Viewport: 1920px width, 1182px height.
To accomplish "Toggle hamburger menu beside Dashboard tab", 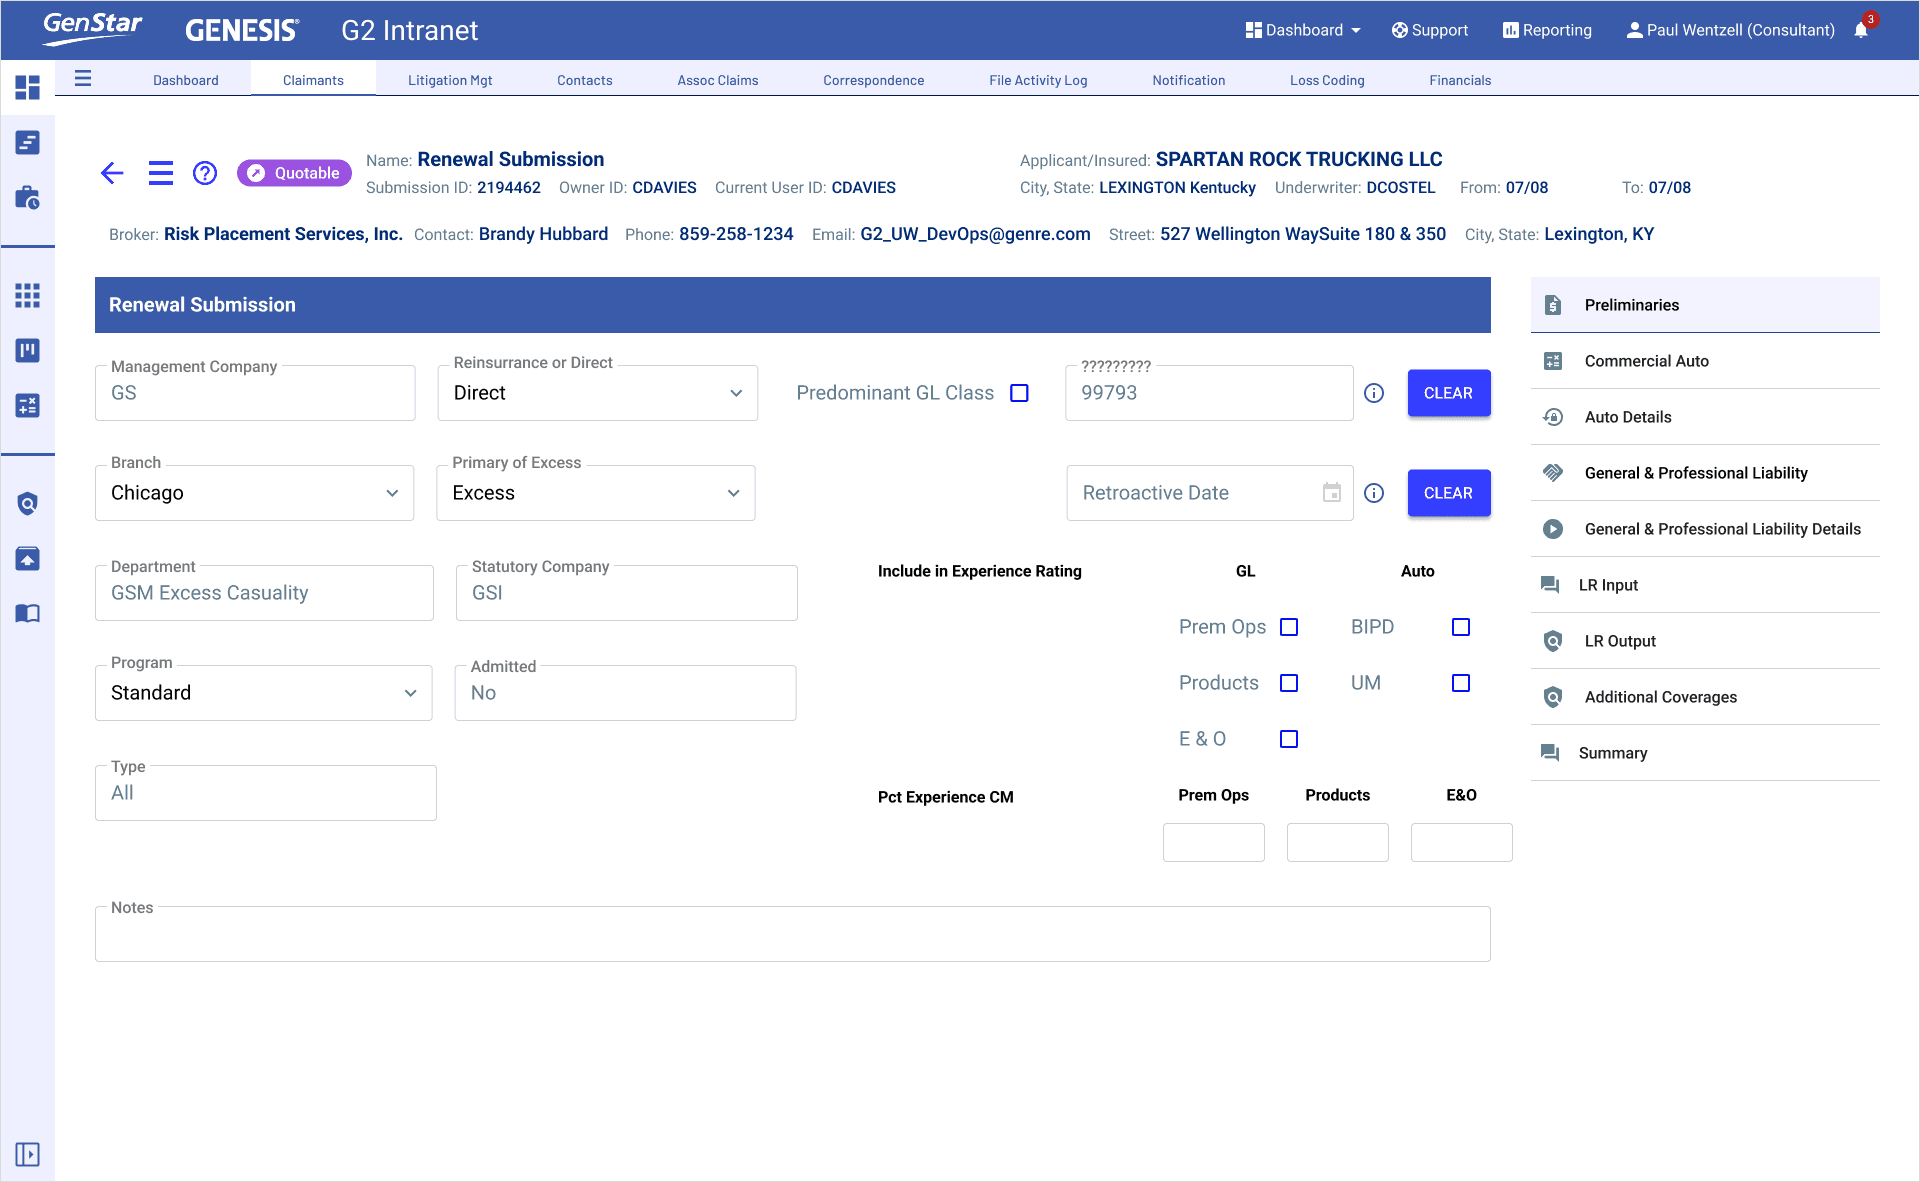I will tap(83, 79).
